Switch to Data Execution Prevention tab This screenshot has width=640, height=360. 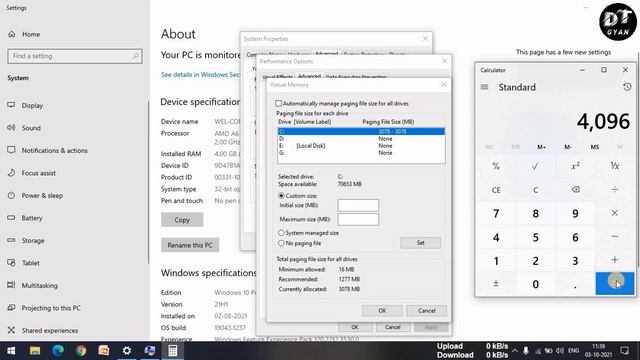356,77
